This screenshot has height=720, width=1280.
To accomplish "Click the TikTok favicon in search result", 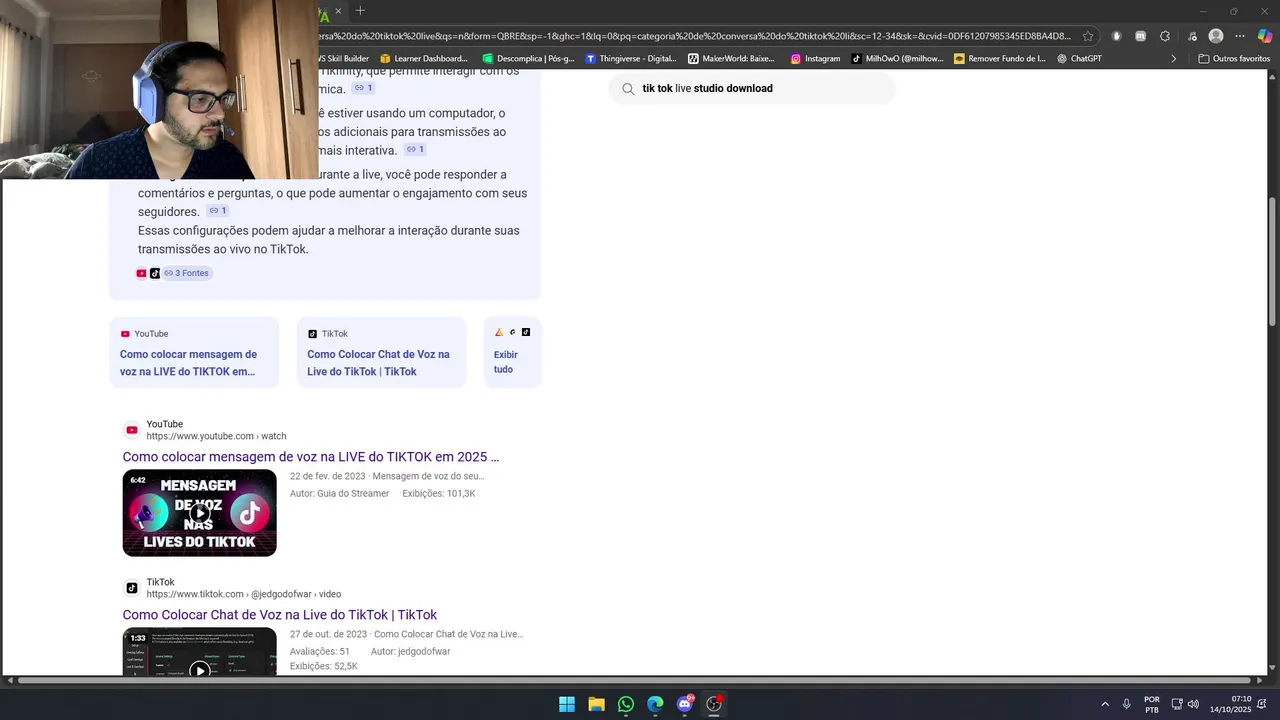I will 132,588.
